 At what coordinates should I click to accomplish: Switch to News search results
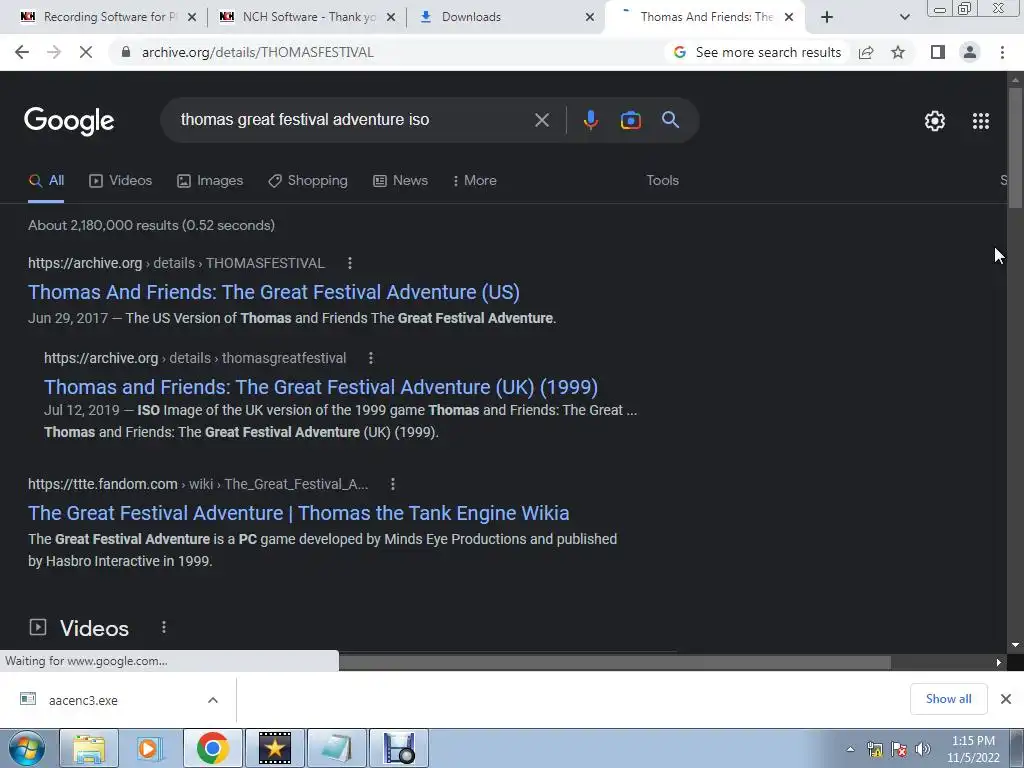pyautogui.click(x=400, y=180)
